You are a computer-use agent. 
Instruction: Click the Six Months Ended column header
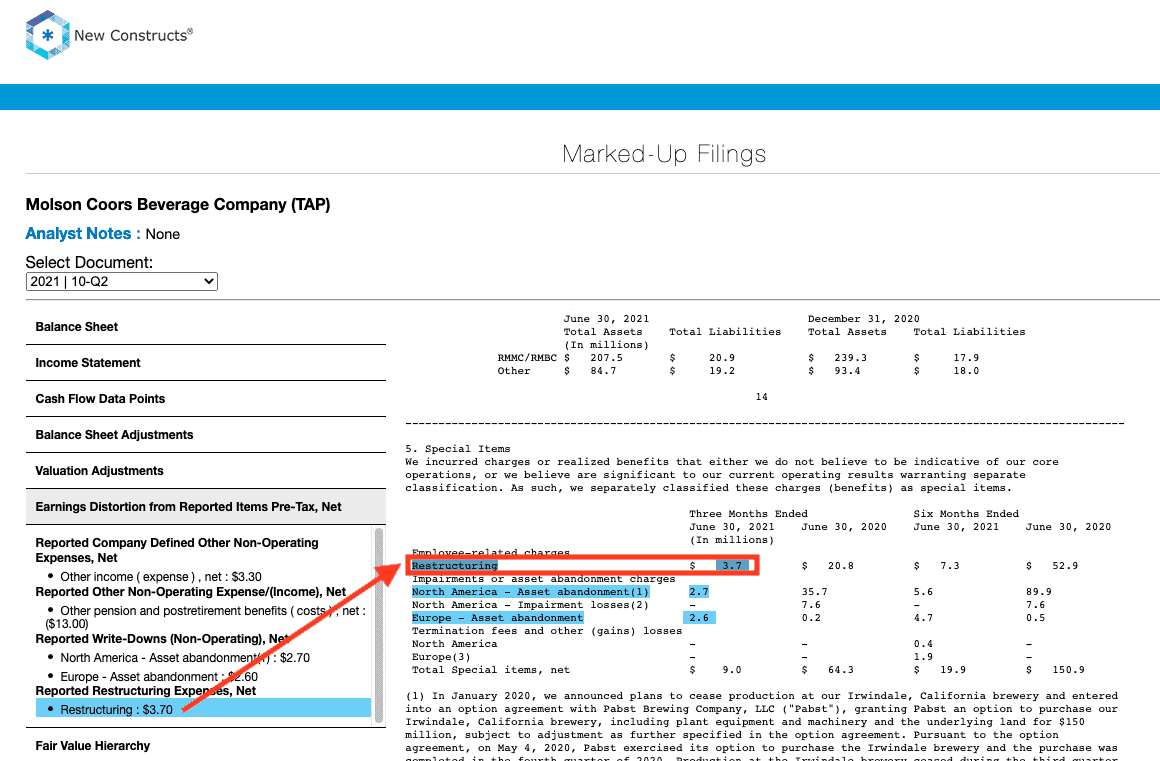tap(965, 514)
